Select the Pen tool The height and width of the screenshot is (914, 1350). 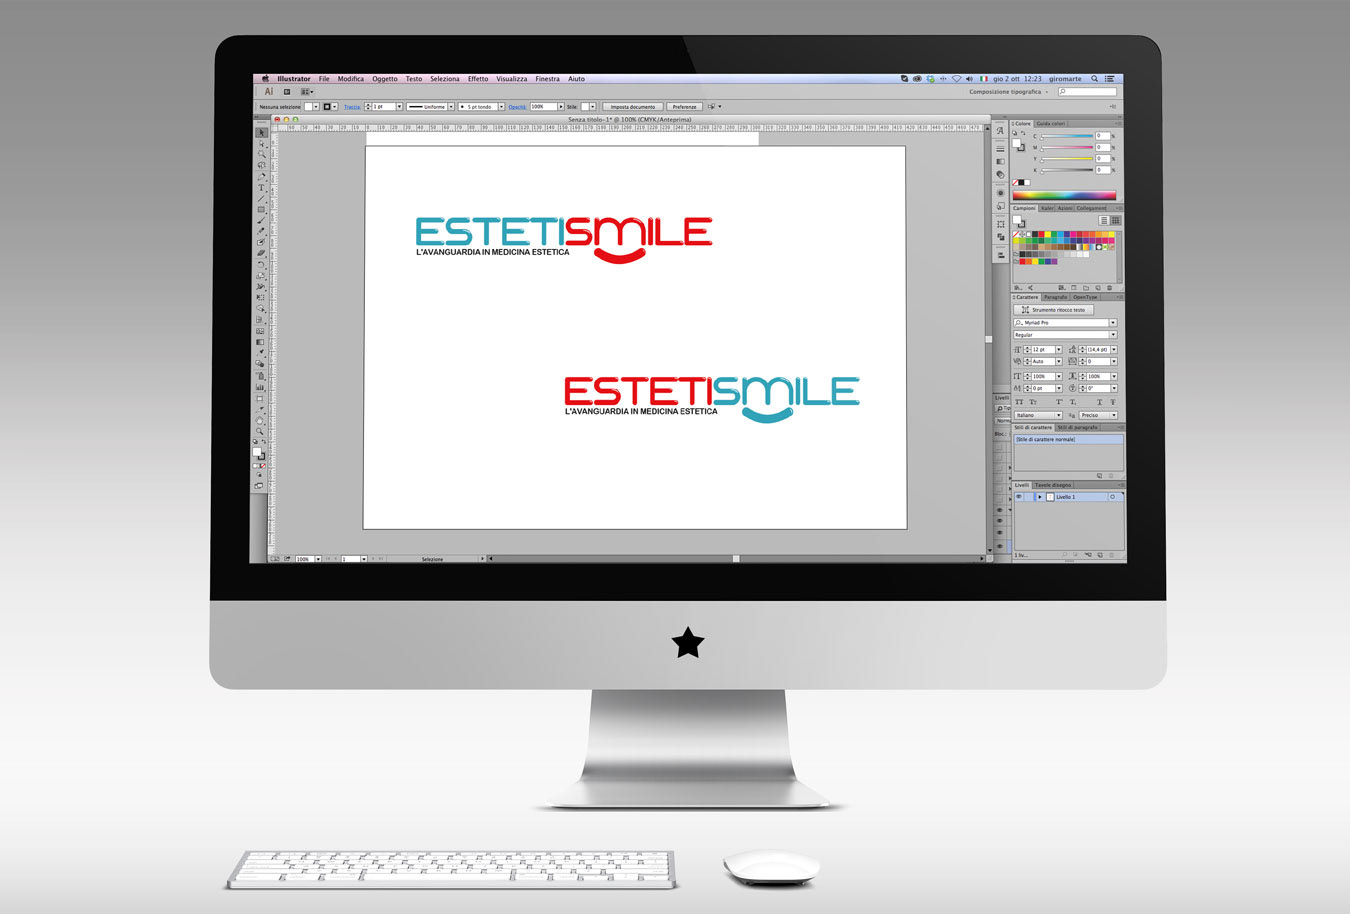click(261, 177)
